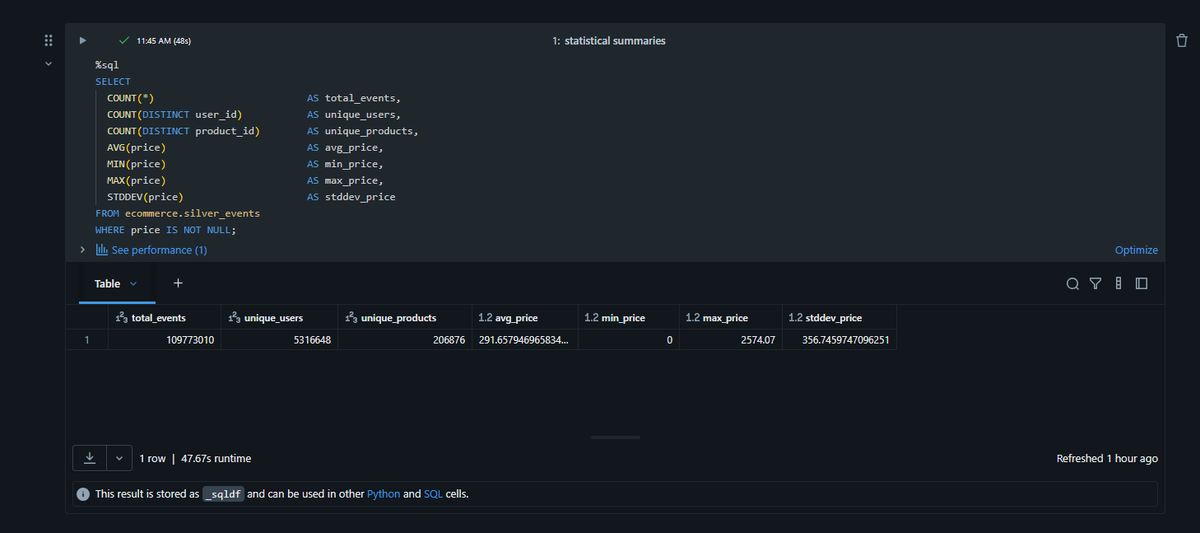This screenshot has width=1200, height=533.
Task: Click the _sqldf variable name
Action: 224,494
